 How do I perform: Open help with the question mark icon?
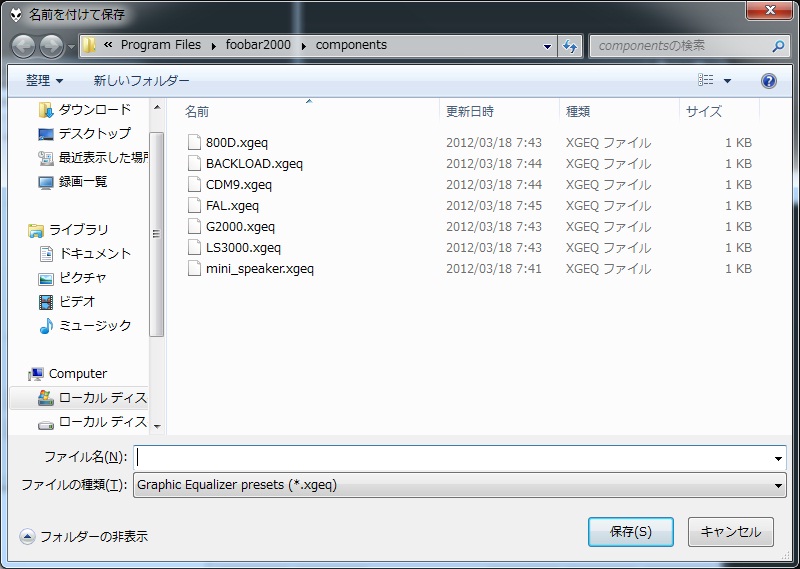click(769, 81)
